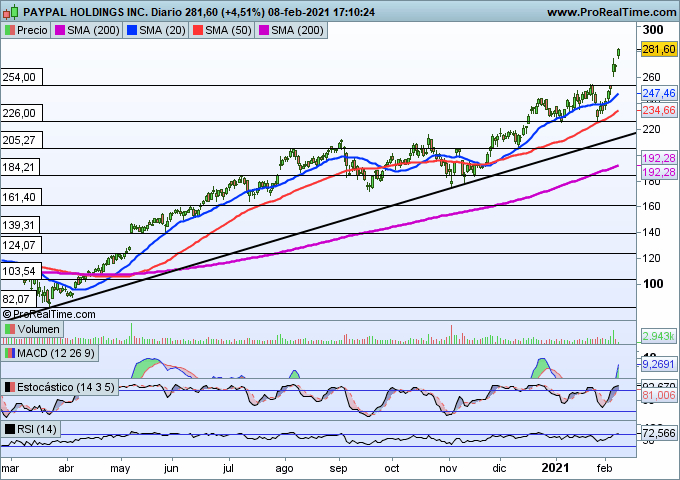Click the jul month on time axis
This screenshot has height=480, width=680.
(x=228, y=469)
